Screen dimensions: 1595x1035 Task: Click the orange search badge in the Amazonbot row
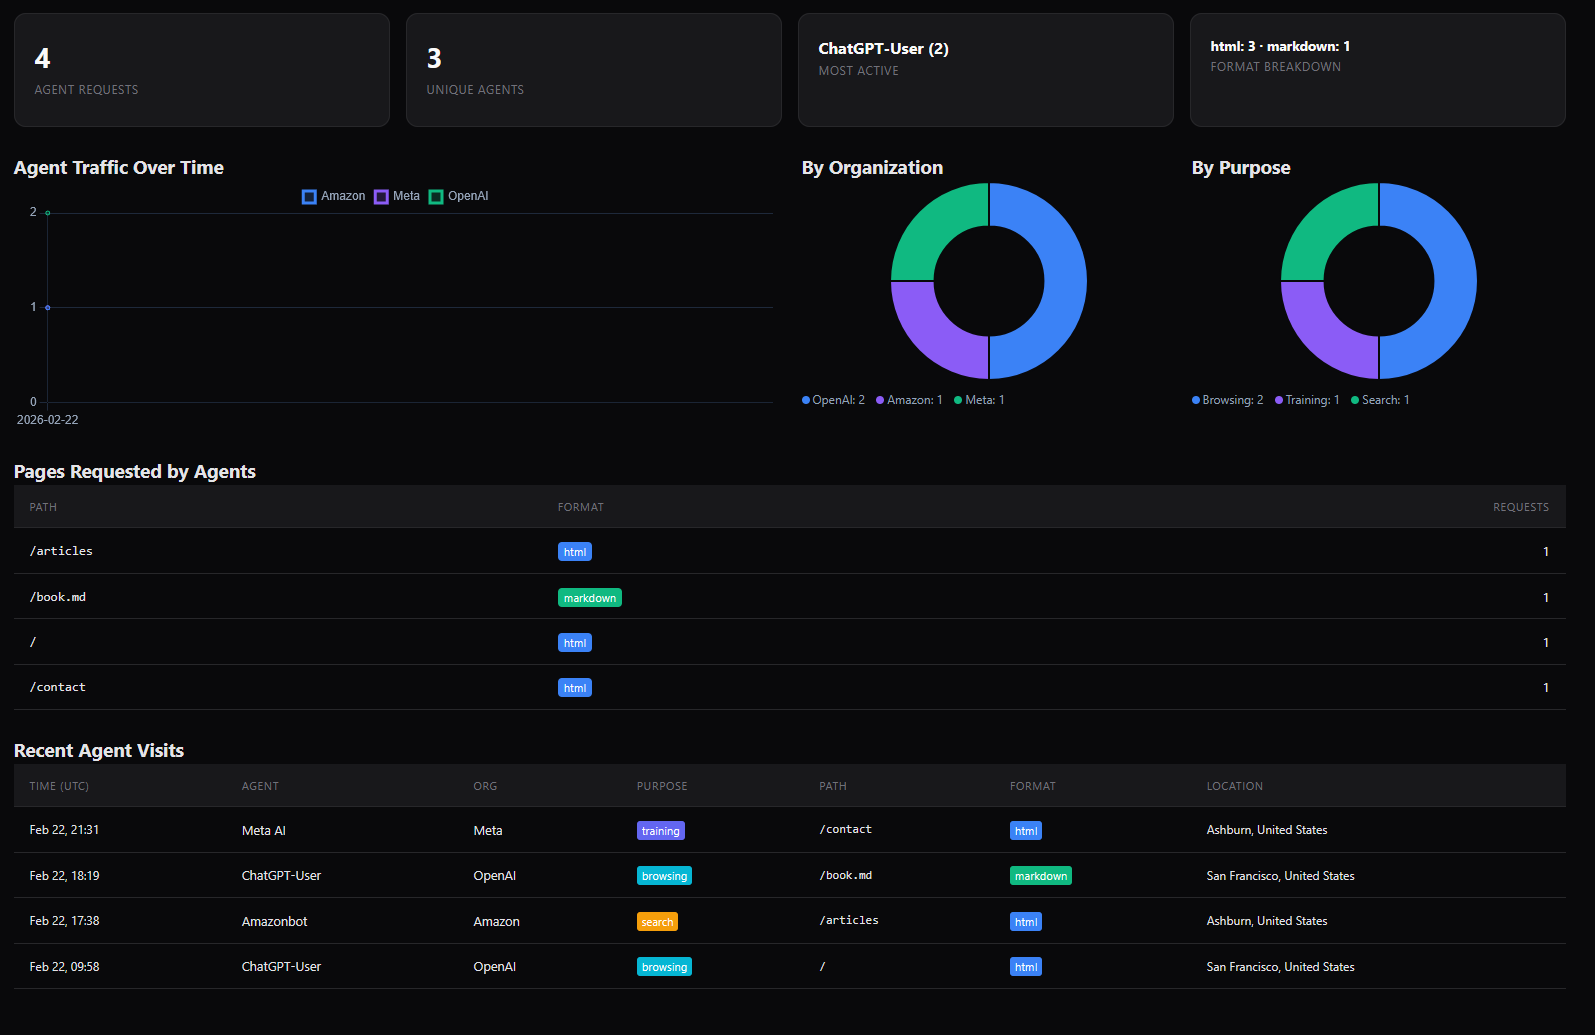[x=657, y=922]
